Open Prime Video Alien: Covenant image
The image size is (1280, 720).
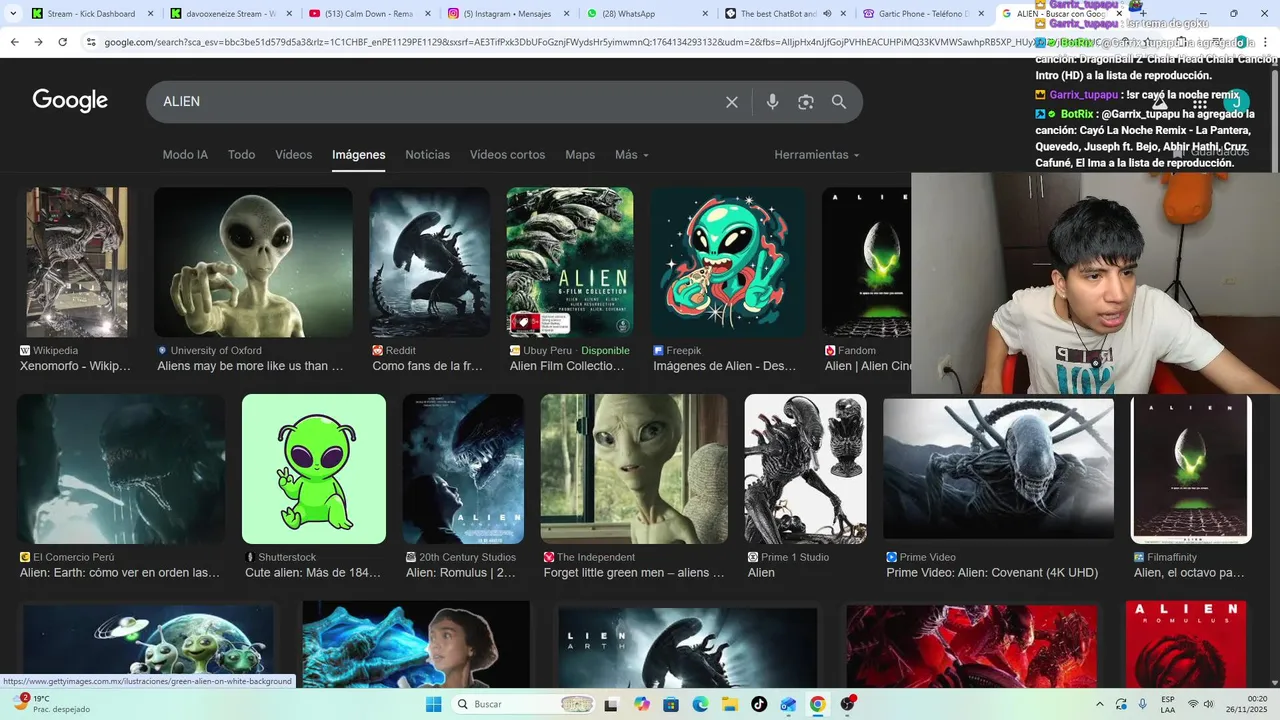tap(998, 469)
